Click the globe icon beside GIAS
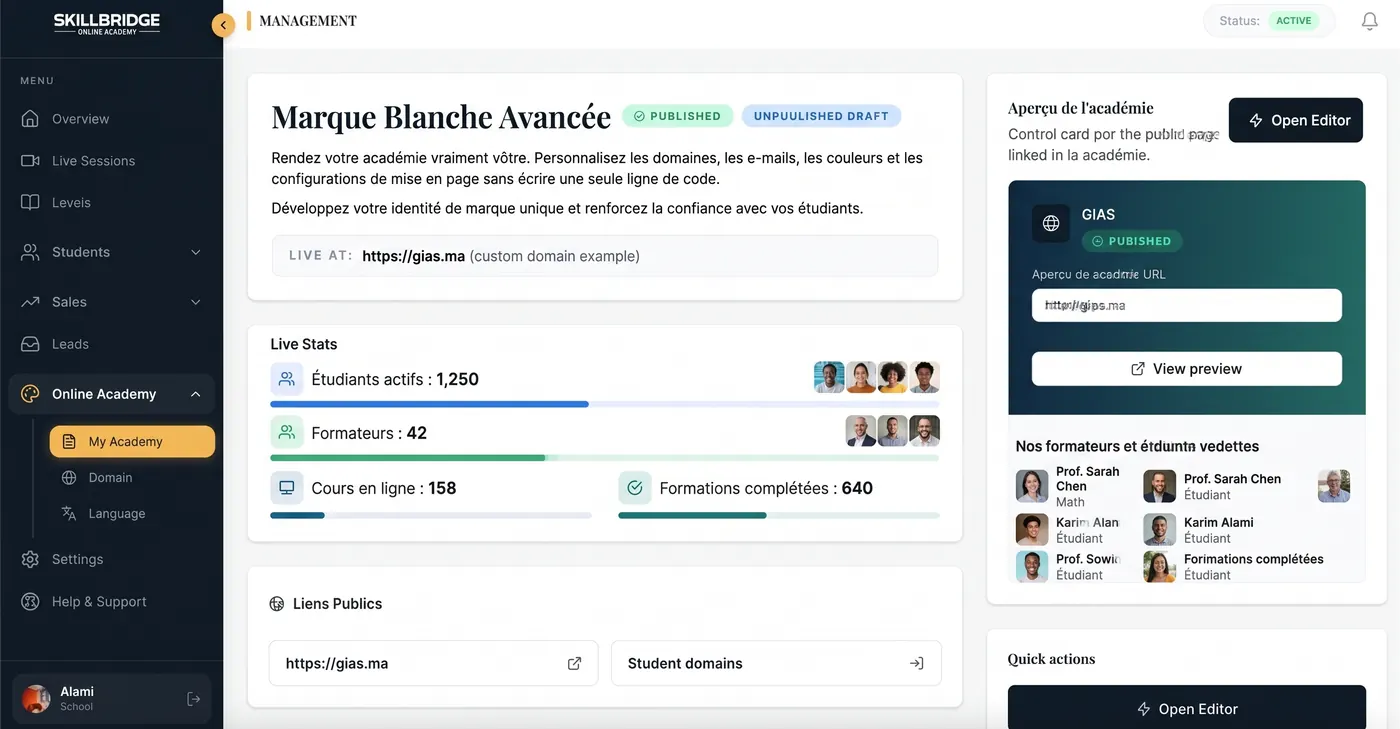The image size is (1400, 729). pyautogui.click(x=1051, y=223)
